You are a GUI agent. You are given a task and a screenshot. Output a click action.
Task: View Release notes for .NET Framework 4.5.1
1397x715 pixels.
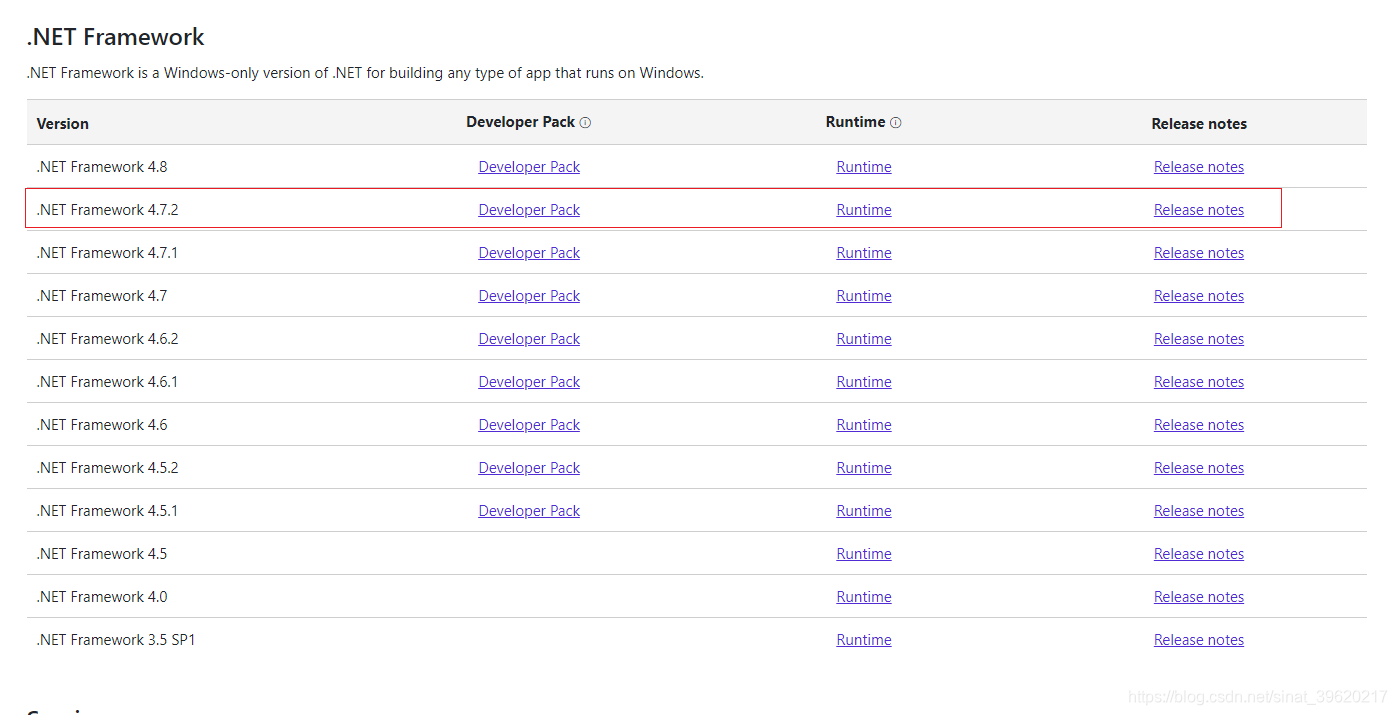click(1199, 511)
